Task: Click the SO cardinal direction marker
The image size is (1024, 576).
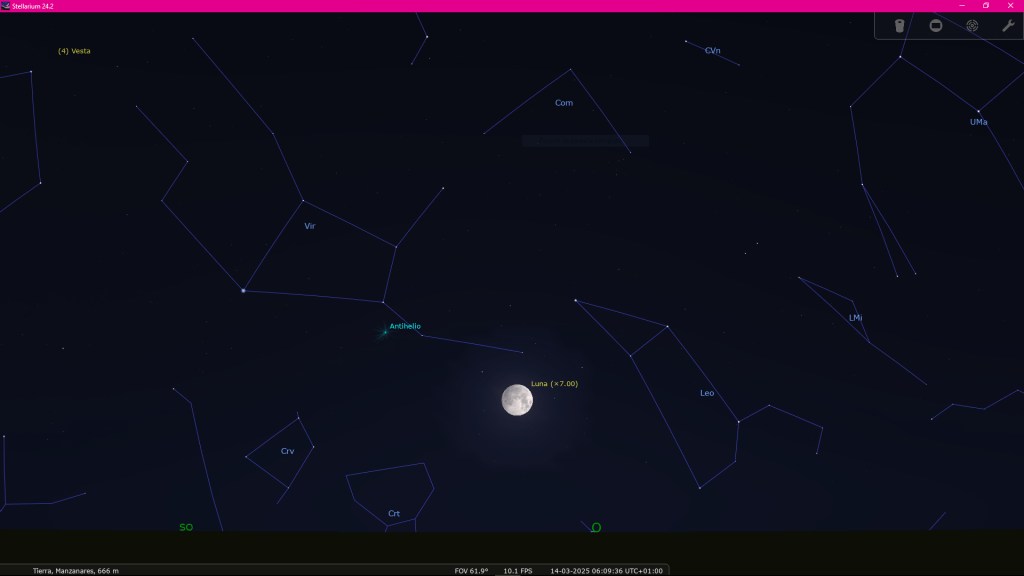Action: pos(186,527)
